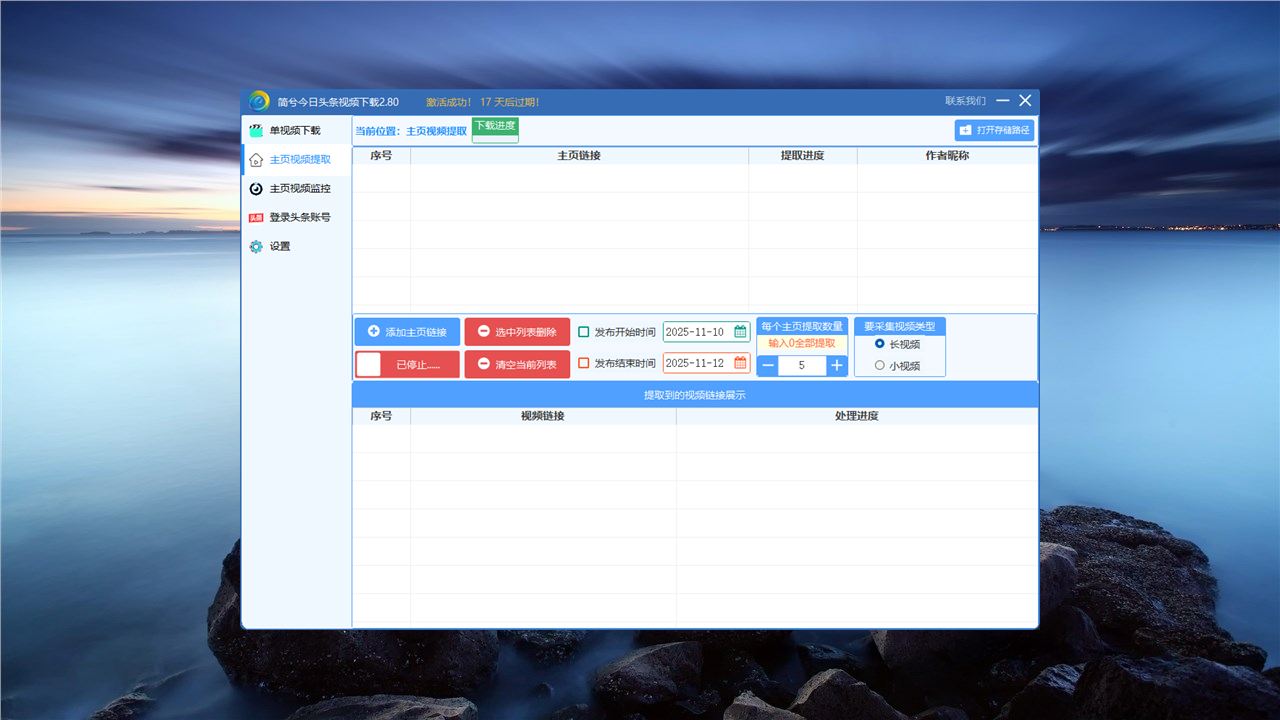The height and width of the screenshot is (720, 1280).
Task: Go to the 登录头条账号 login page
Action: point(299,217)
